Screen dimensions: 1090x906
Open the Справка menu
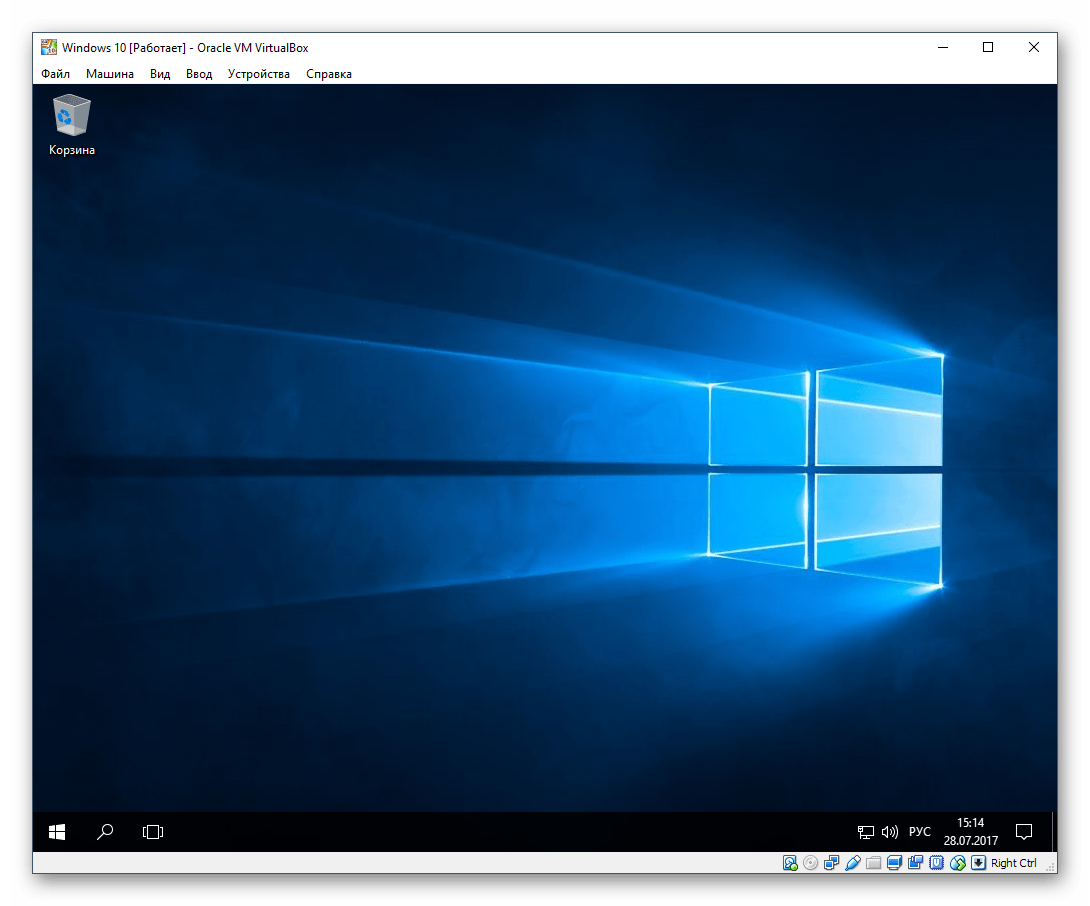(x=329, y=74)
